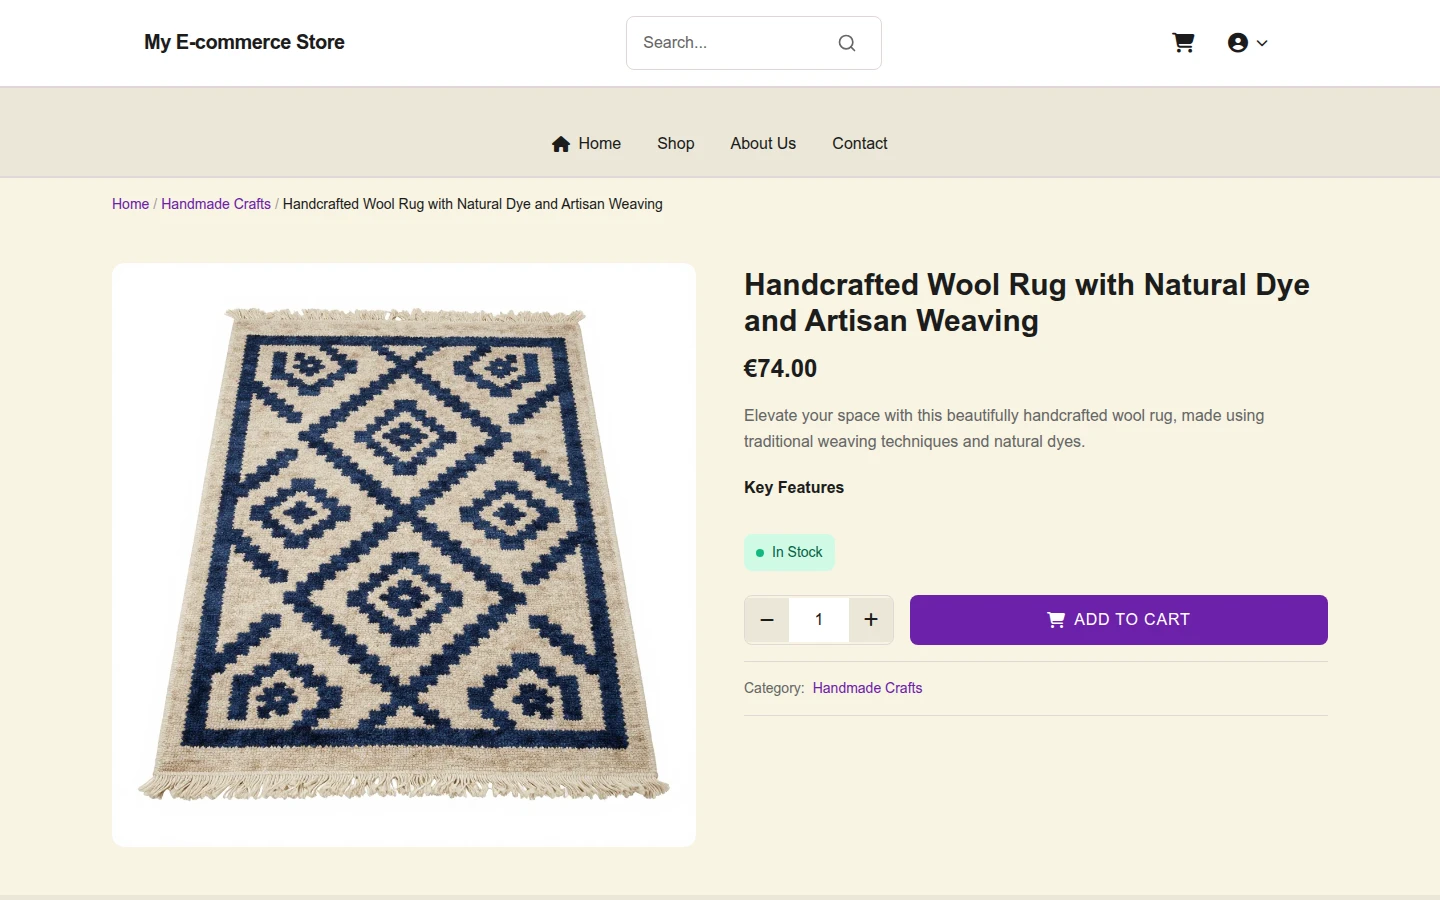1440x900 pixels.
Task: Expand the account dropdown chevron
Action: (x=1262, y=43)
